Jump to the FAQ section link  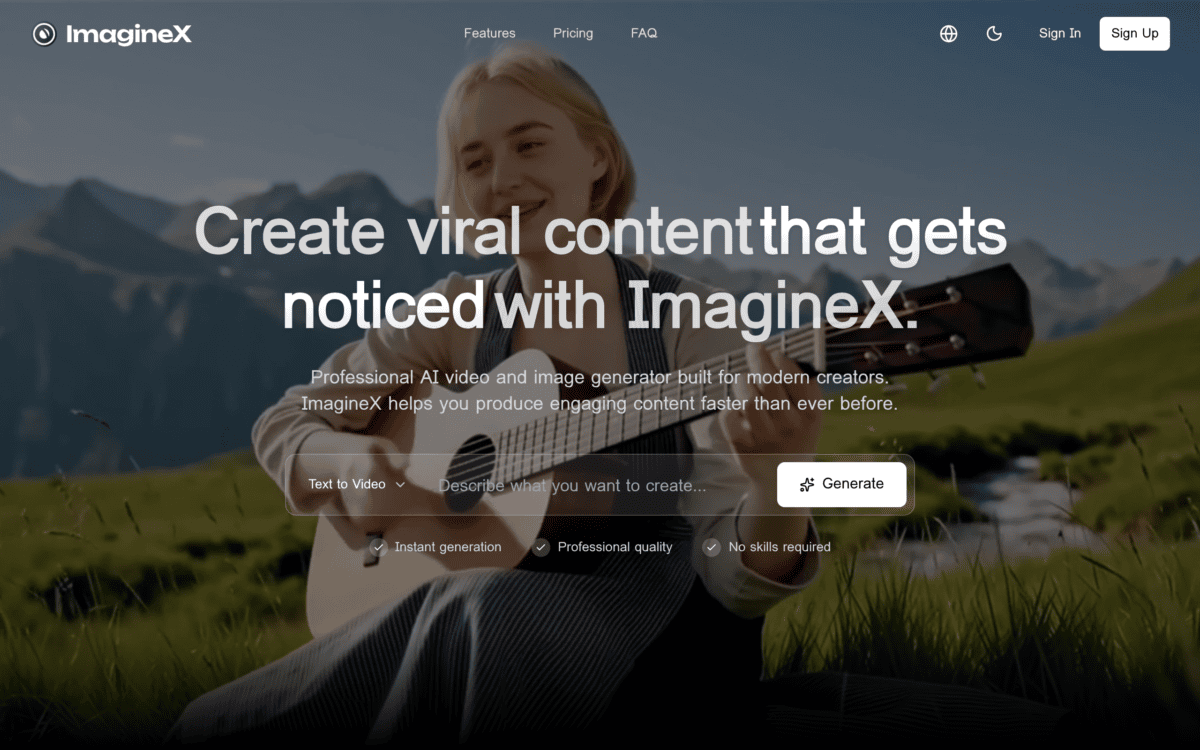pyautogui.click(x=644, y=33)
